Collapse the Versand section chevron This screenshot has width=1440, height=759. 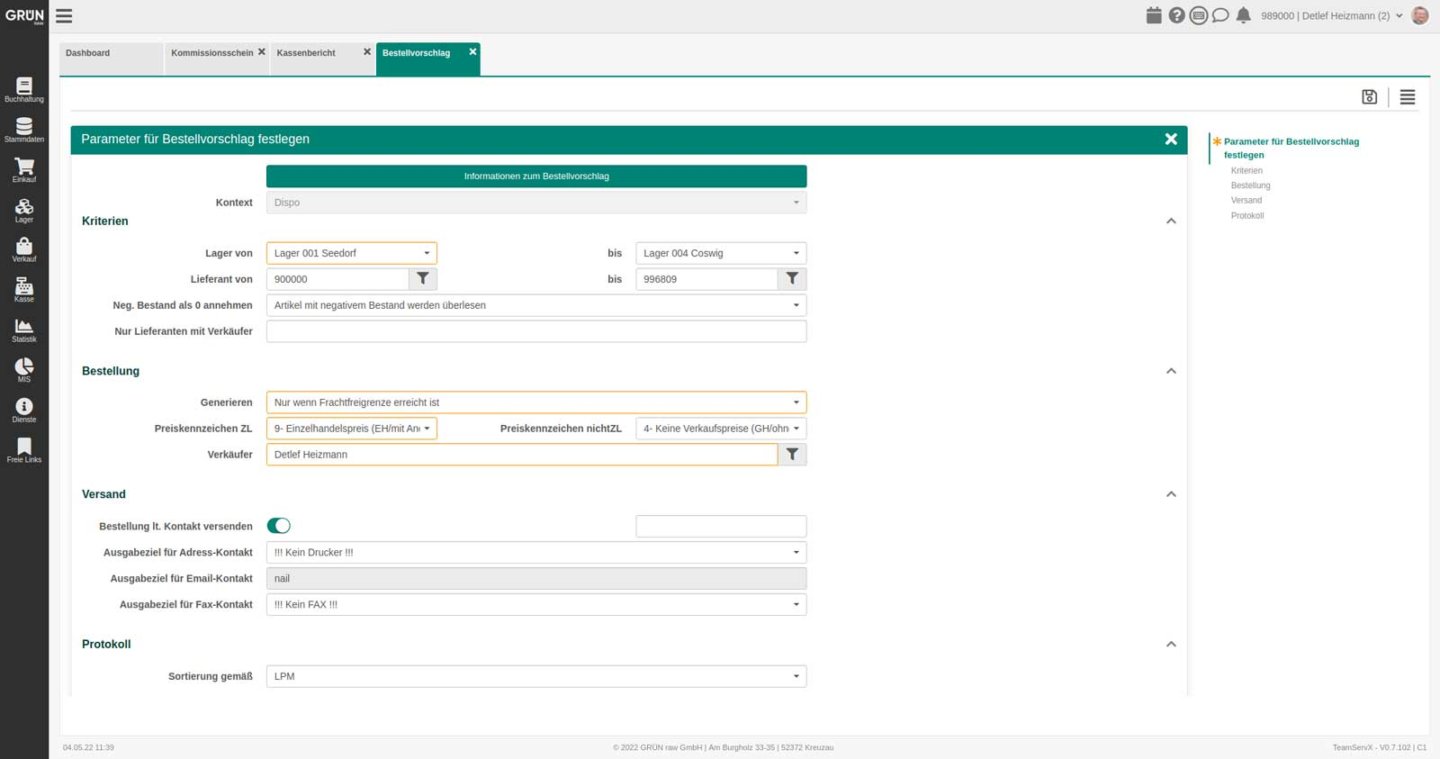pos(1171,494)
